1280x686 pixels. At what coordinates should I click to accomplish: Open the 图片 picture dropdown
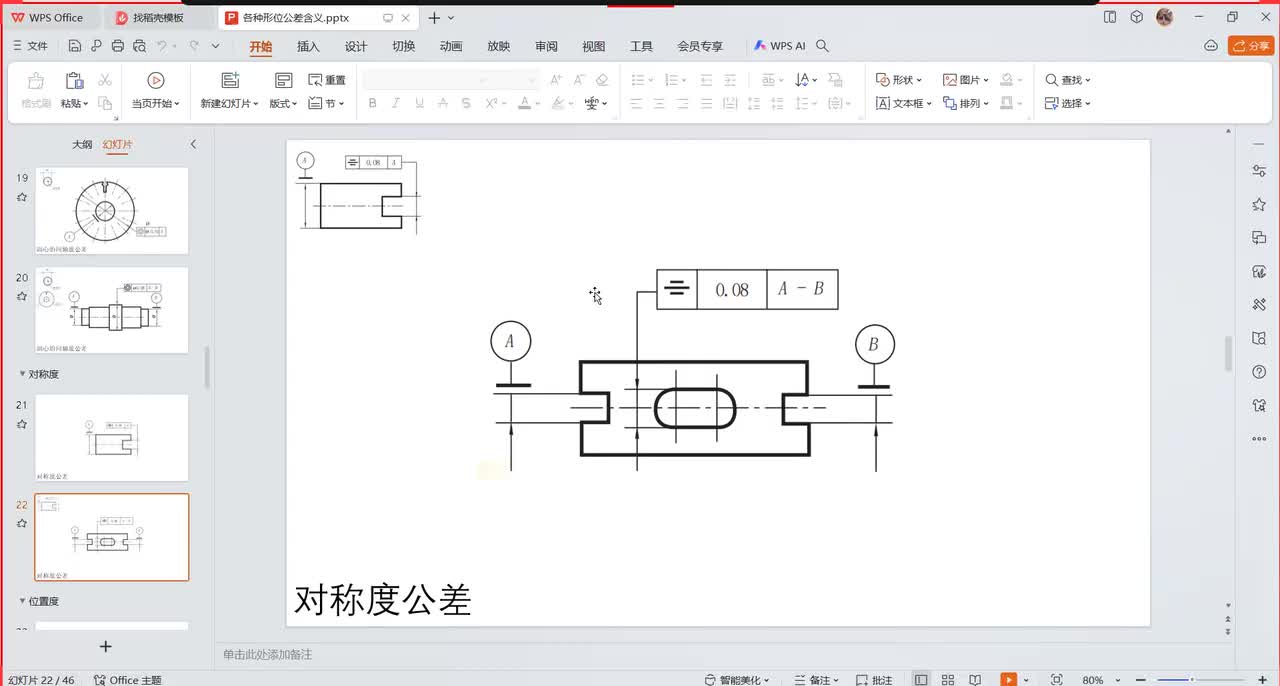(x=966, y=80)
